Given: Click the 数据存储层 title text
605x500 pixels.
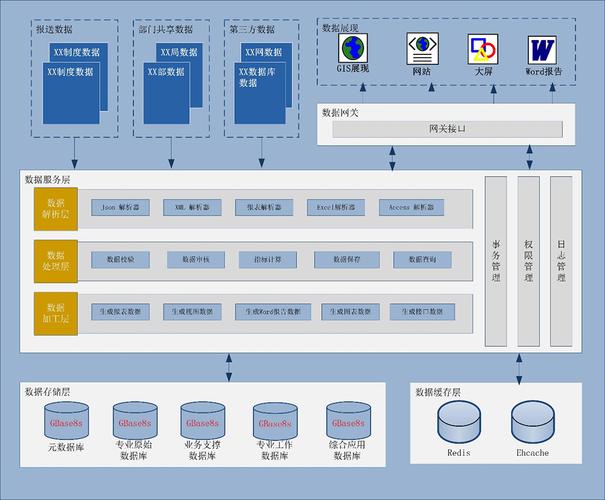Looking at the screenshot, I should tap(47, 392).
